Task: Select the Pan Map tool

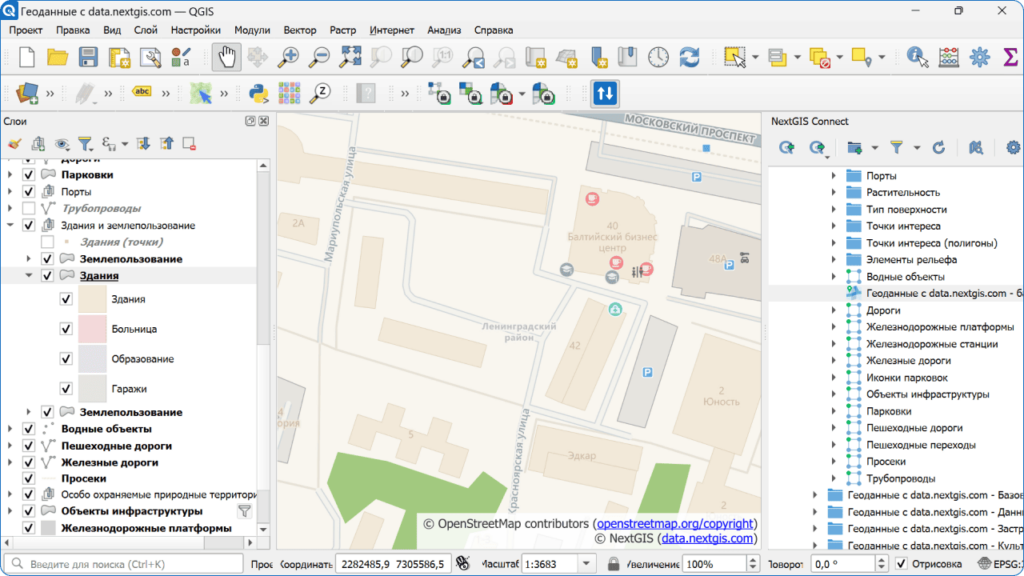Action: tap(226, 57)
